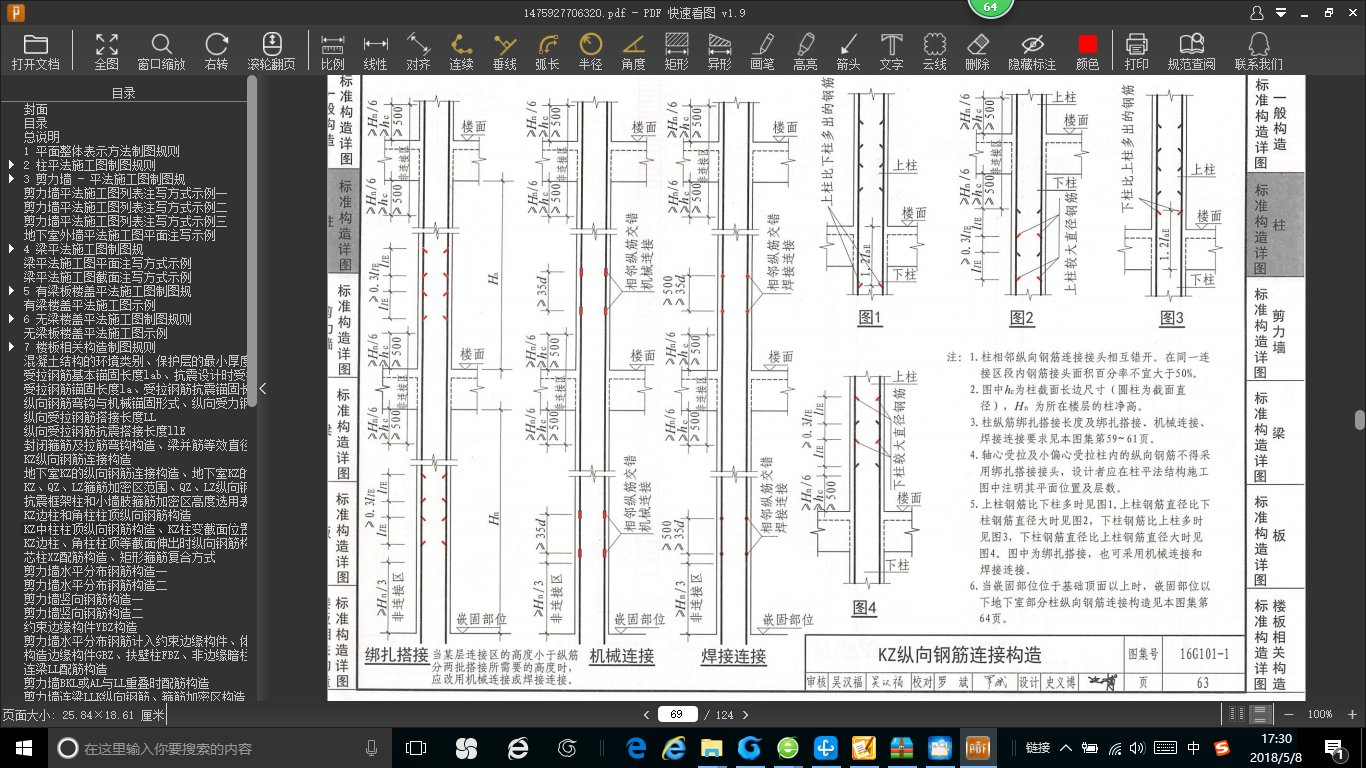
Task: Click the document vertical scrollbar thumb
Action: 1359,420
